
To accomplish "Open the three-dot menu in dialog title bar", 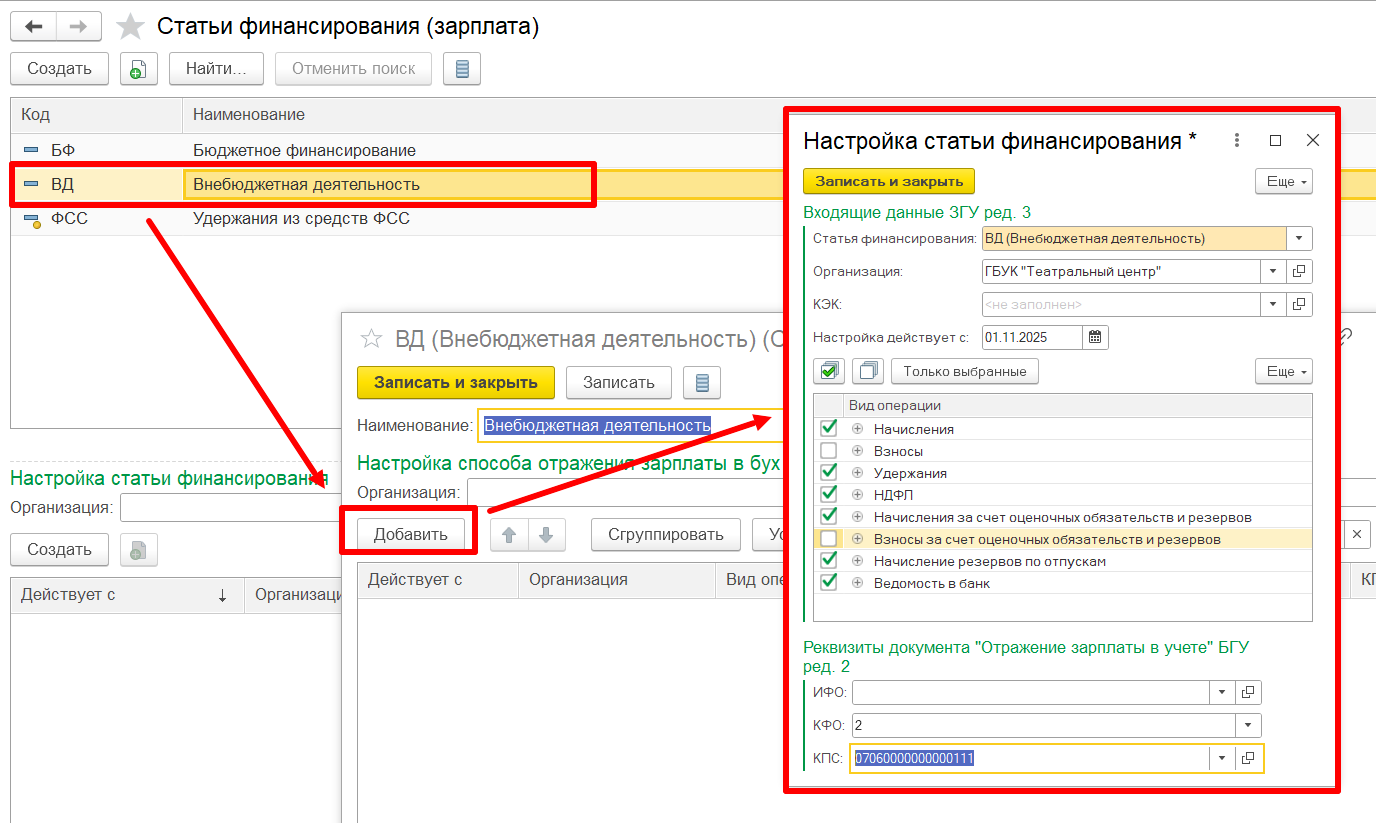I will [x=1237, y=141].
